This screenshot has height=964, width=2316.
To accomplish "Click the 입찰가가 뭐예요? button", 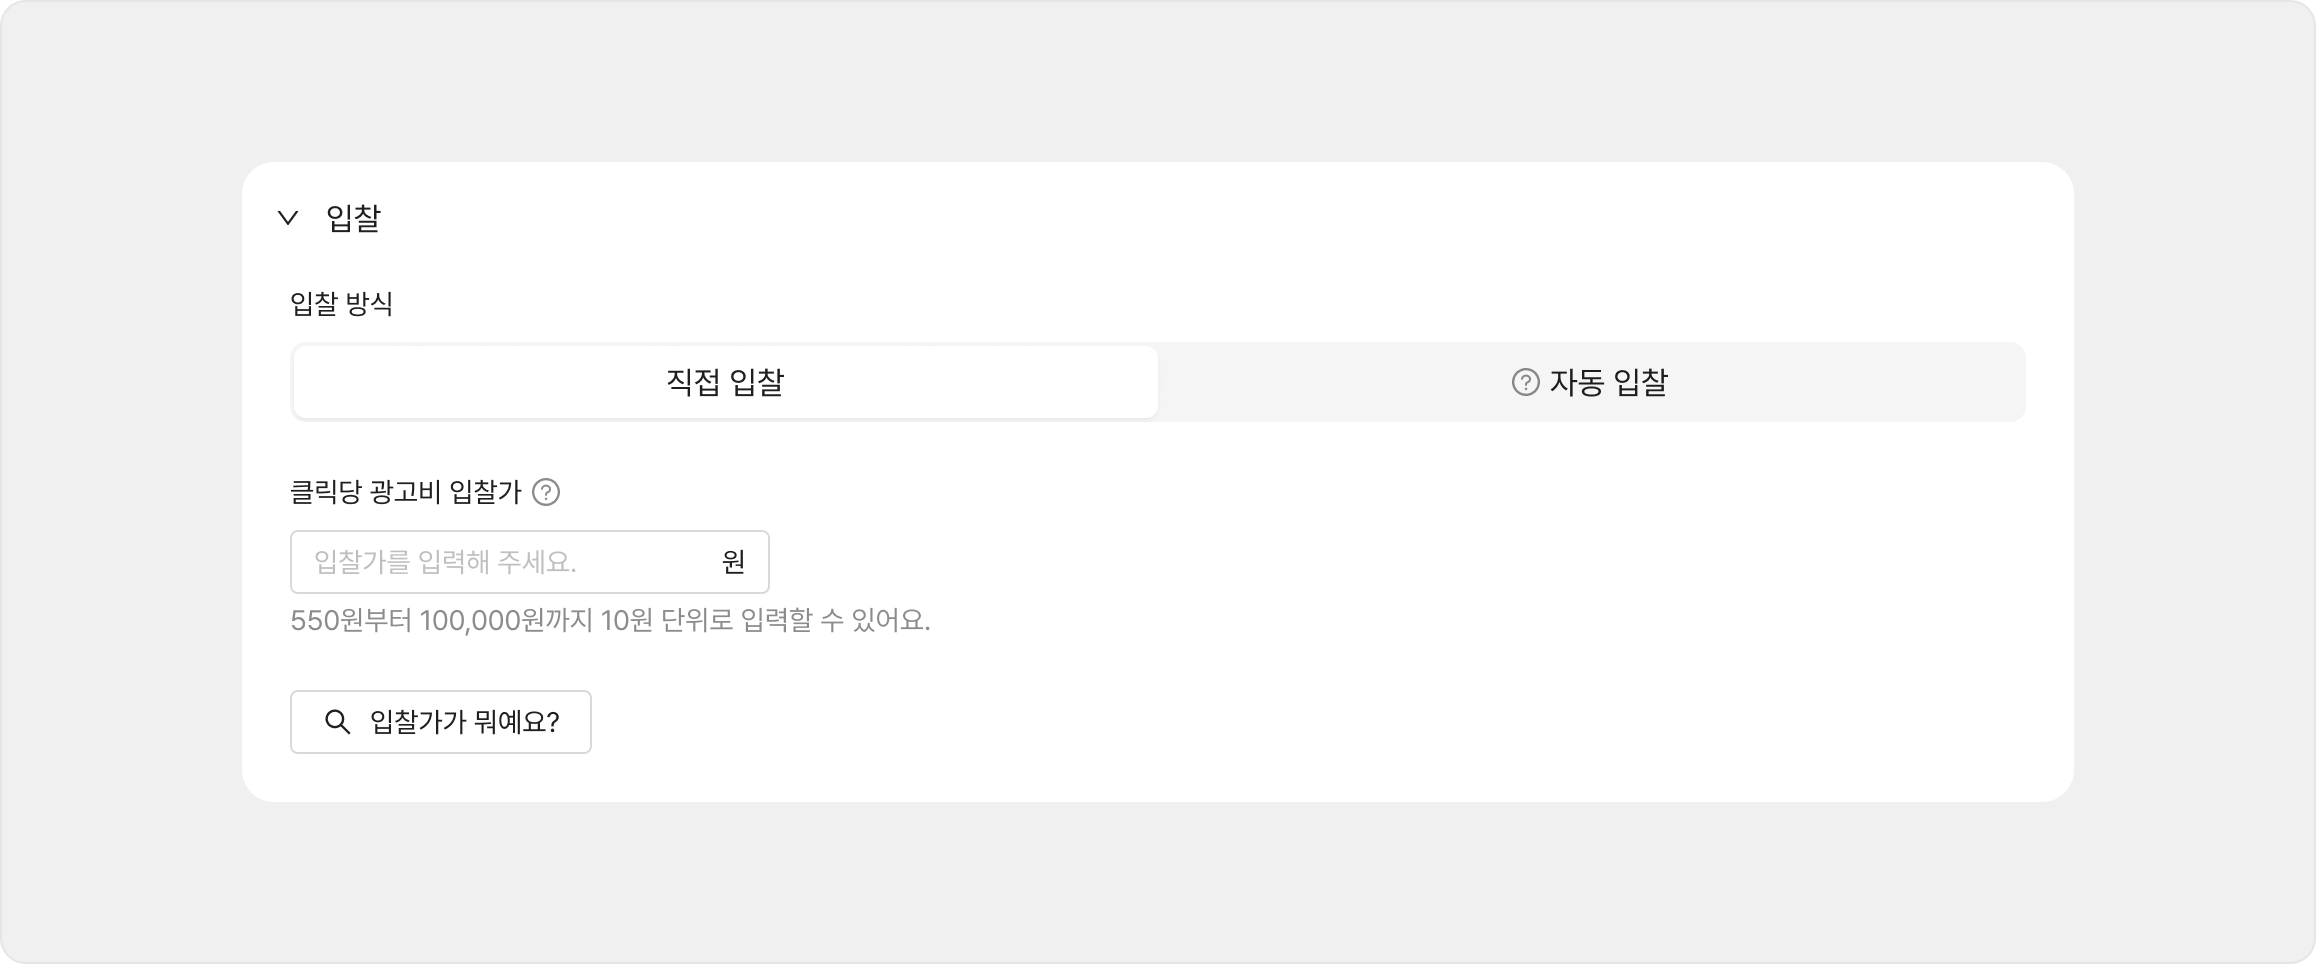I will (x=441, y=722).
